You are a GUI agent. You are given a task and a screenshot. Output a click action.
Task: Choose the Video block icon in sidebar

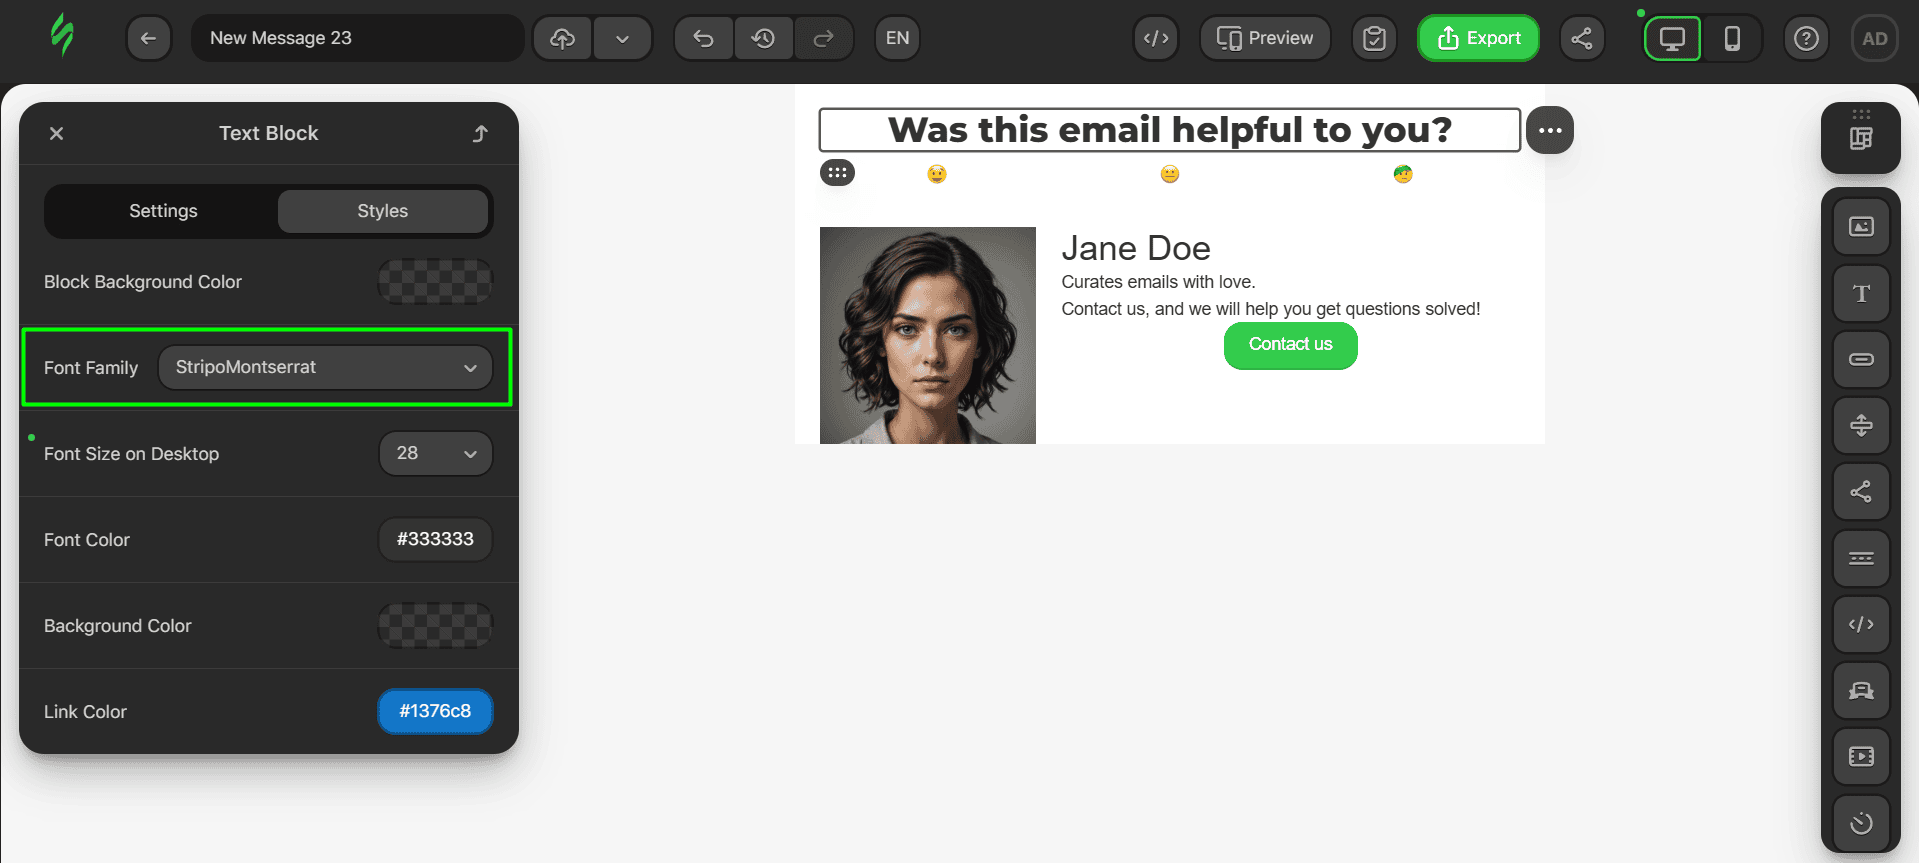pos(1860,756)
